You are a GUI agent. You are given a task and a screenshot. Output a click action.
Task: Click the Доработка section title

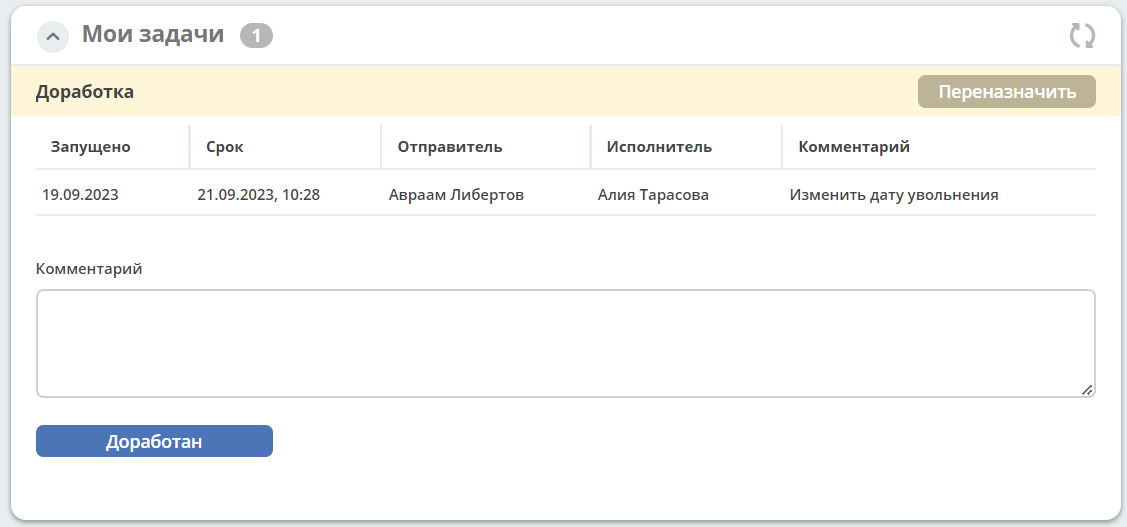(x=85, y=92)
